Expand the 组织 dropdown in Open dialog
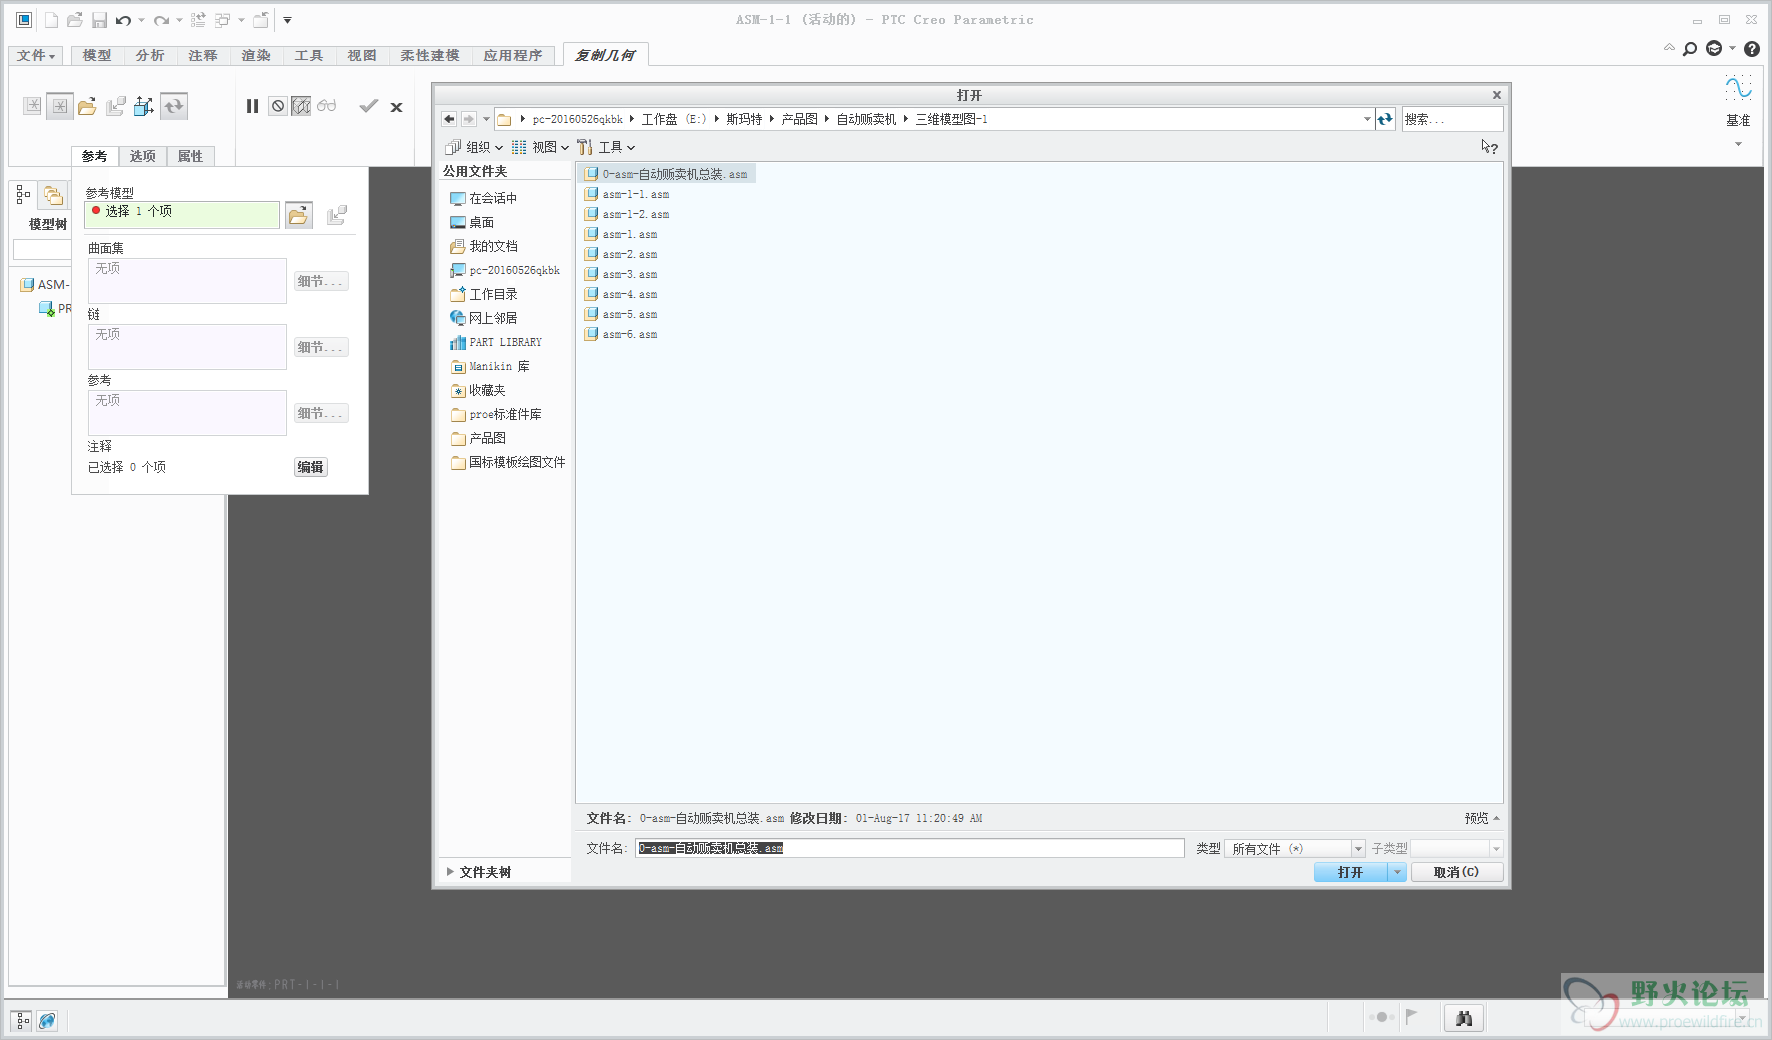1772x1040 pixels. [474, 147]
